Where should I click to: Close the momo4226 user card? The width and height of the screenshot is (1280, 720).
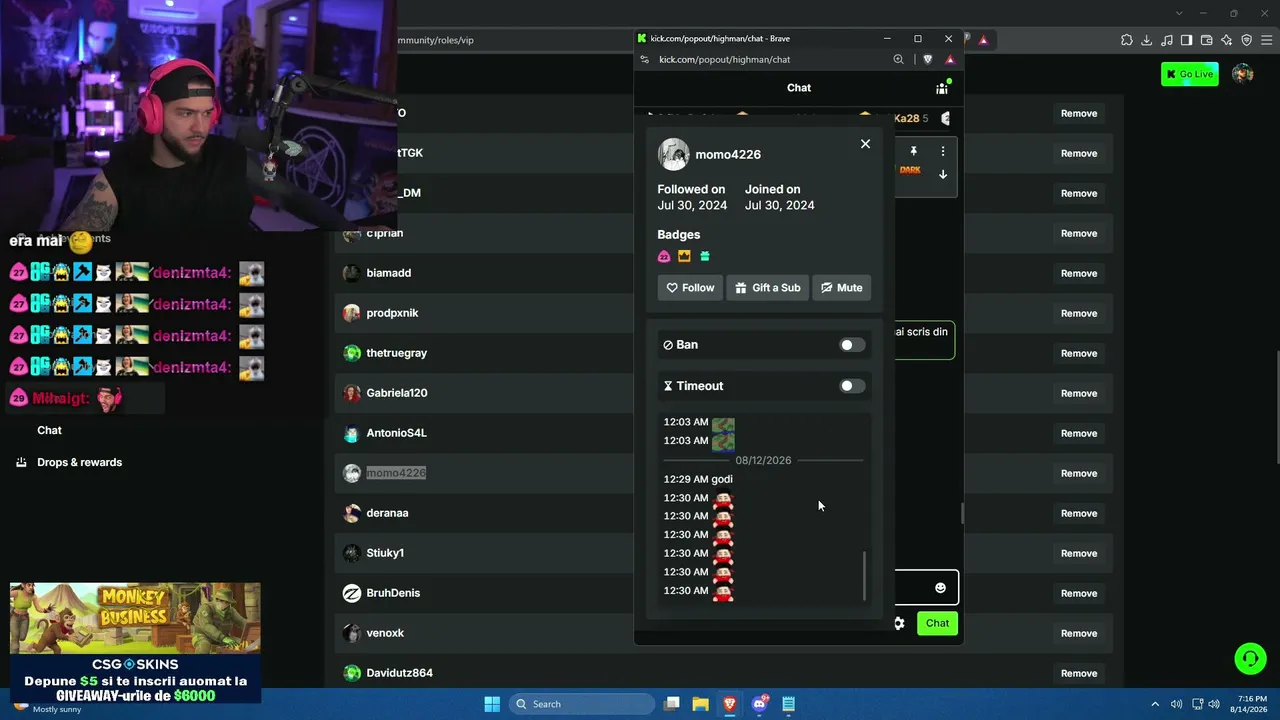click(865, 144)
